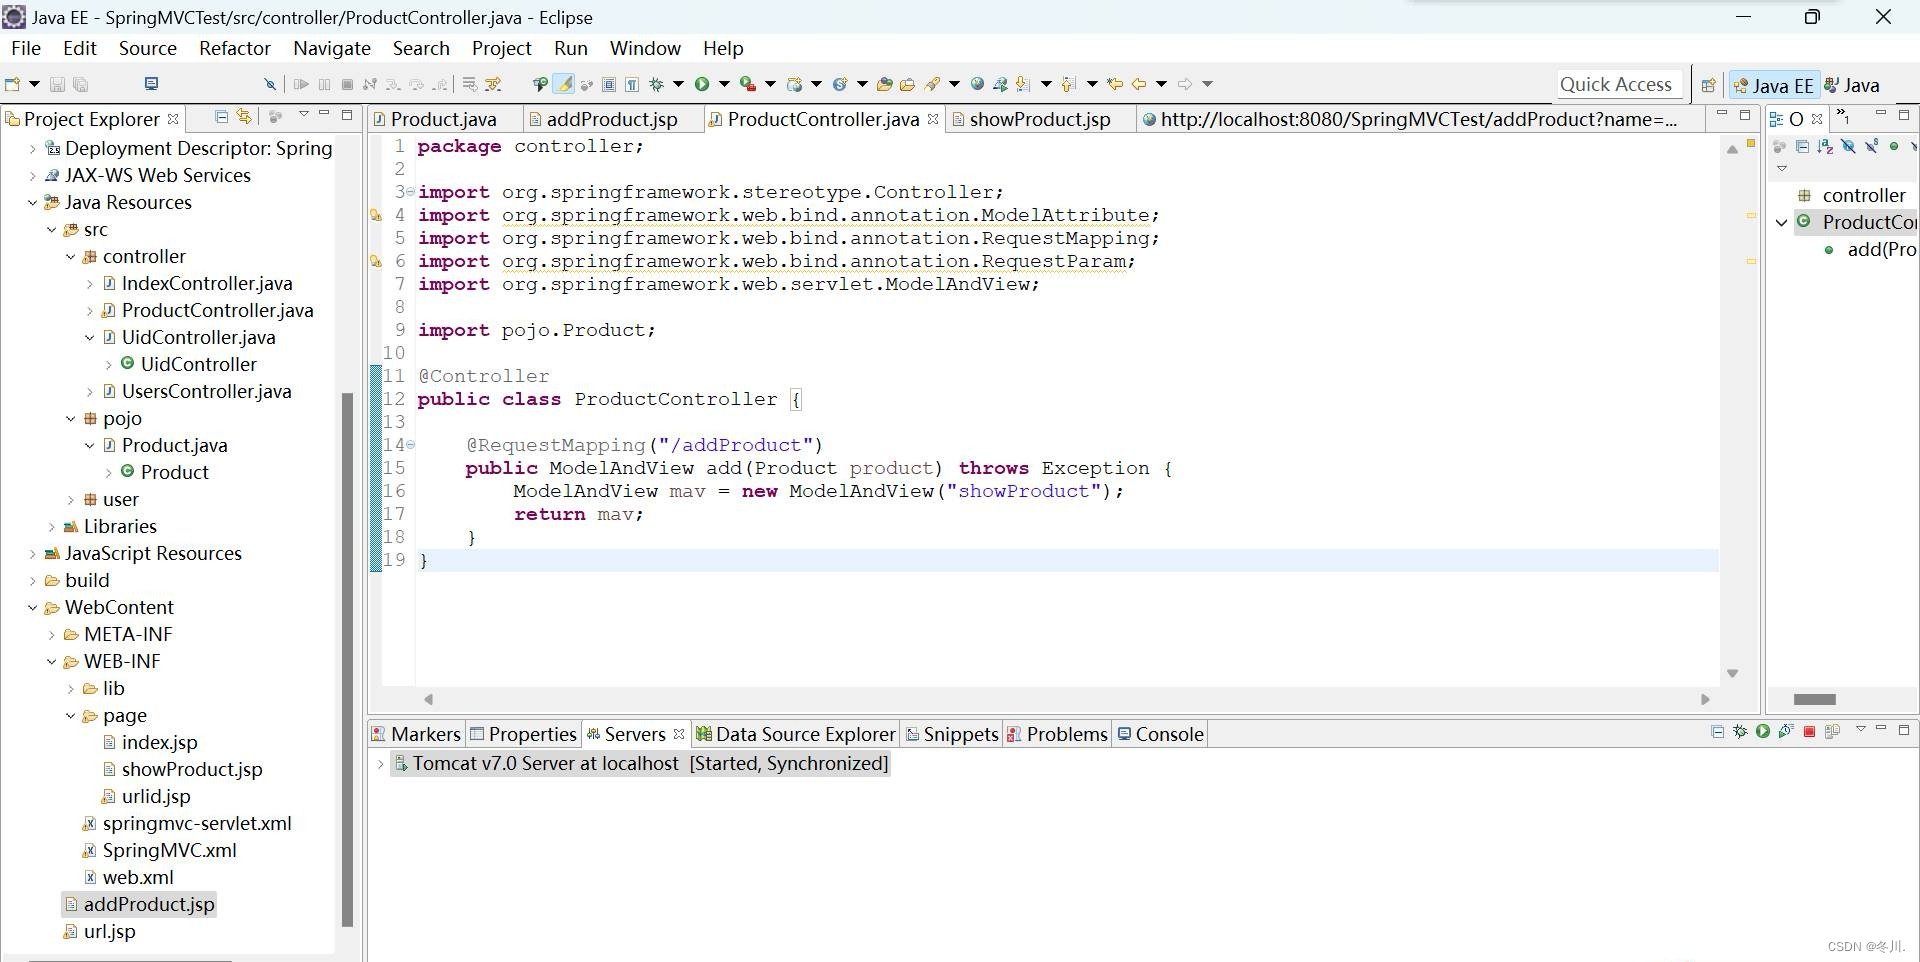This screenshot has height=962, width=1920.
Task: Toggle Hide Static Members icon in Outline
Action: (x=1871, y=146)
